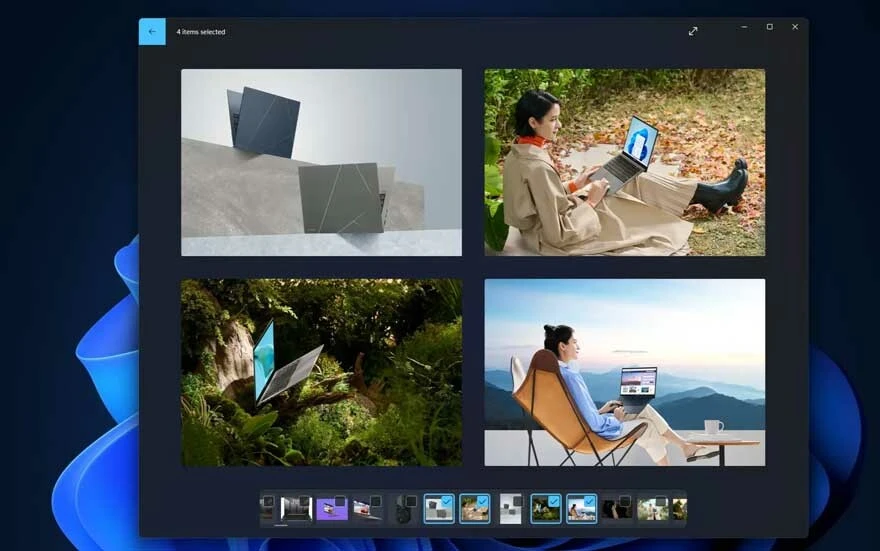The image size is (880, 551).
Task: Go back using the blue arrow button
Action: pyautogui.click(x=152, y=31)
